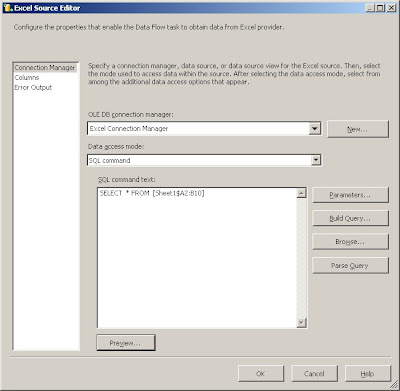Maximize the Excel Source Editor window

(380, 8)
